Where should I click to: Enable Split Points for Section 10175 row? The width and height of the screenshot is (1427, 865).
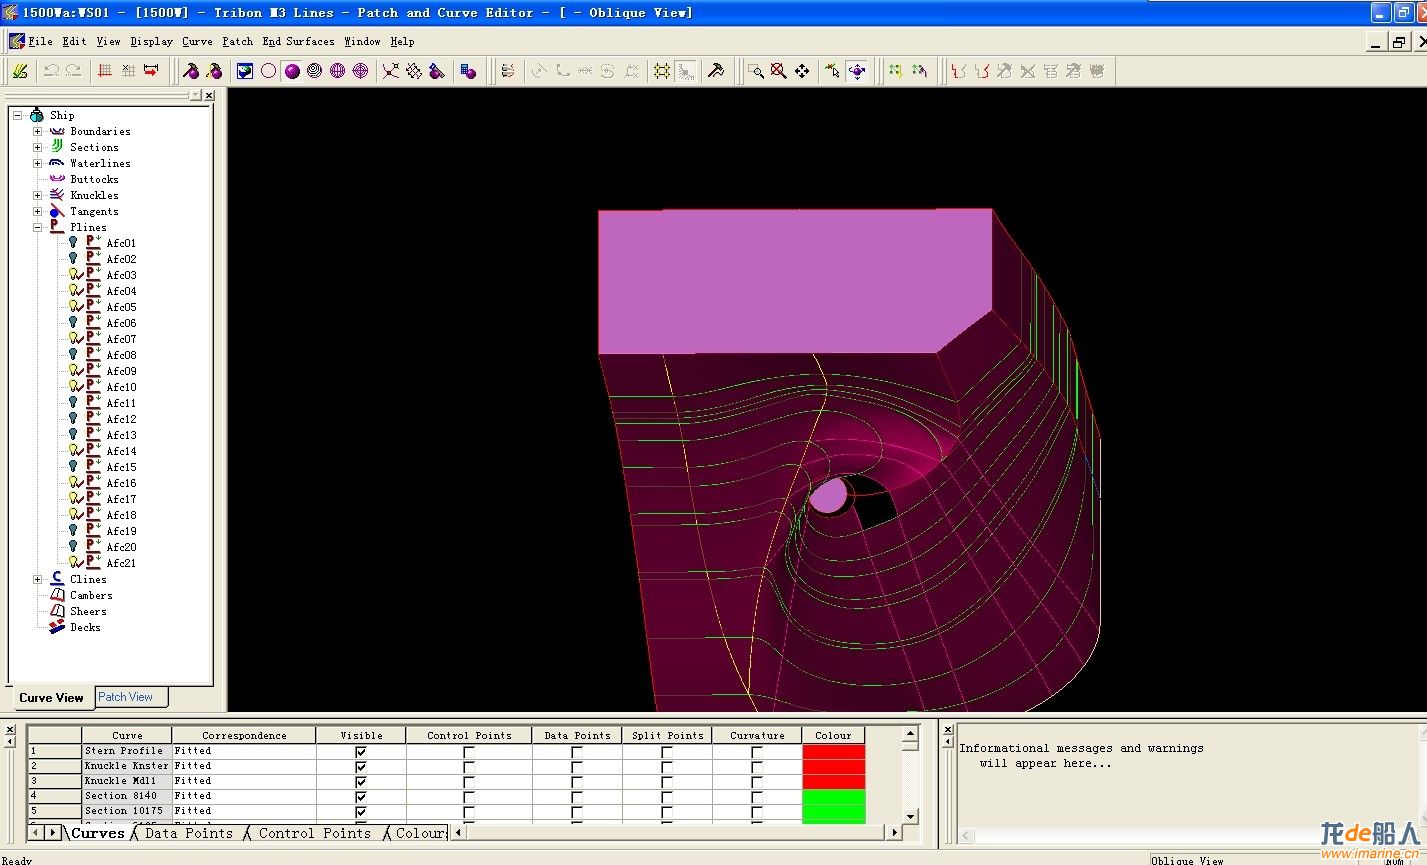[667, 811]
